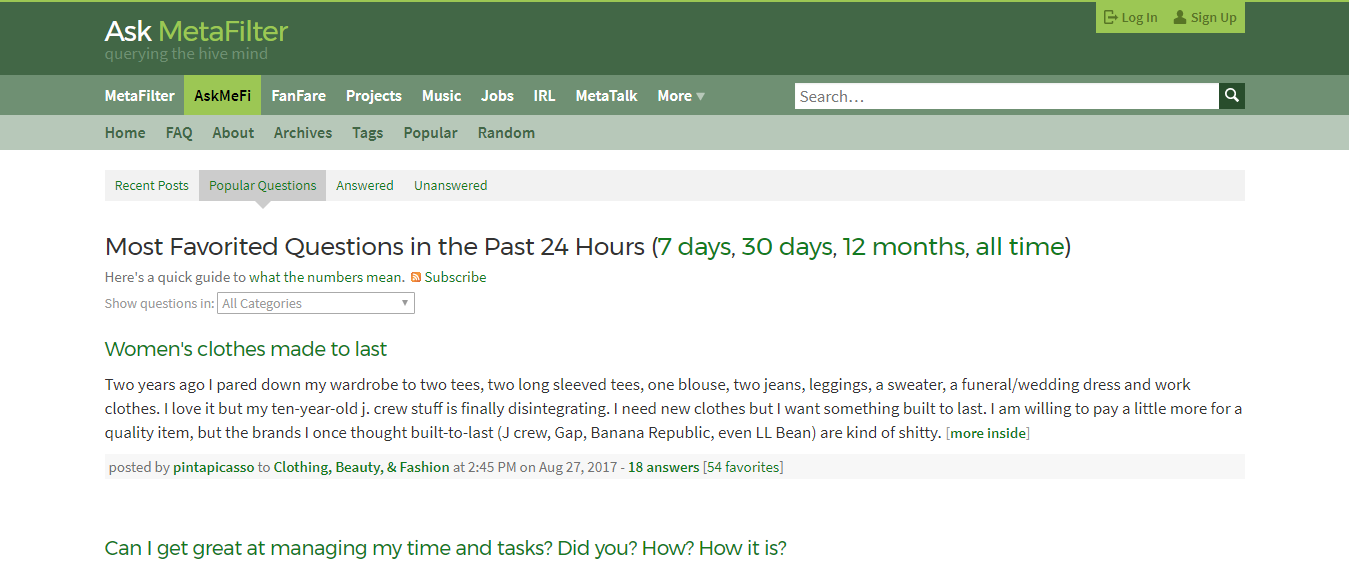This screenshot has height=572, width=1349.
Task: Click the Sign Up button
Action: [x=1205, y=17]
